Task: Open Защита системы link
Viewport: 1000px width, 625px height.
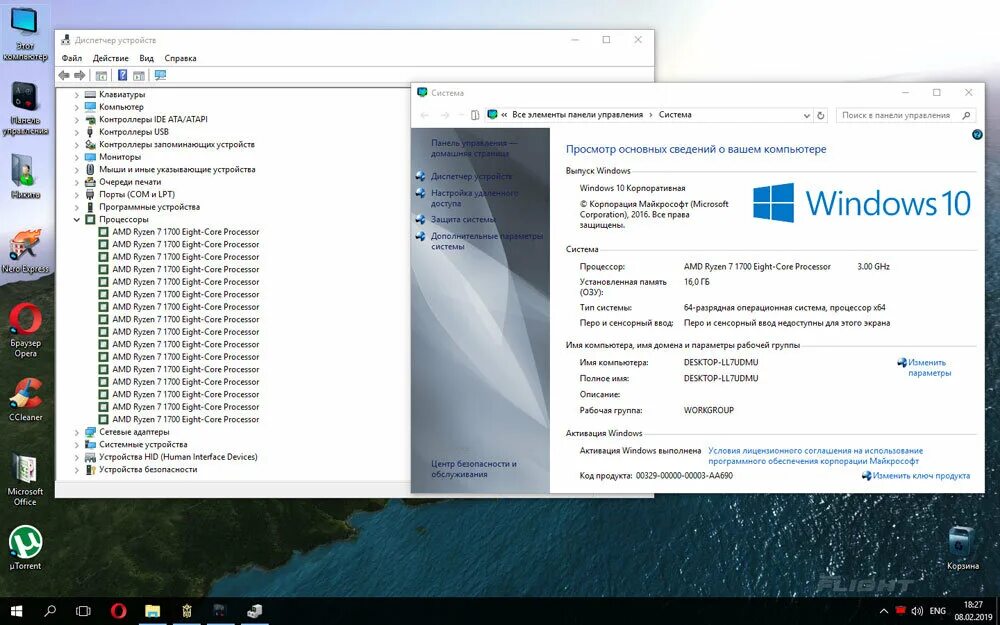Action: point(463,219)
